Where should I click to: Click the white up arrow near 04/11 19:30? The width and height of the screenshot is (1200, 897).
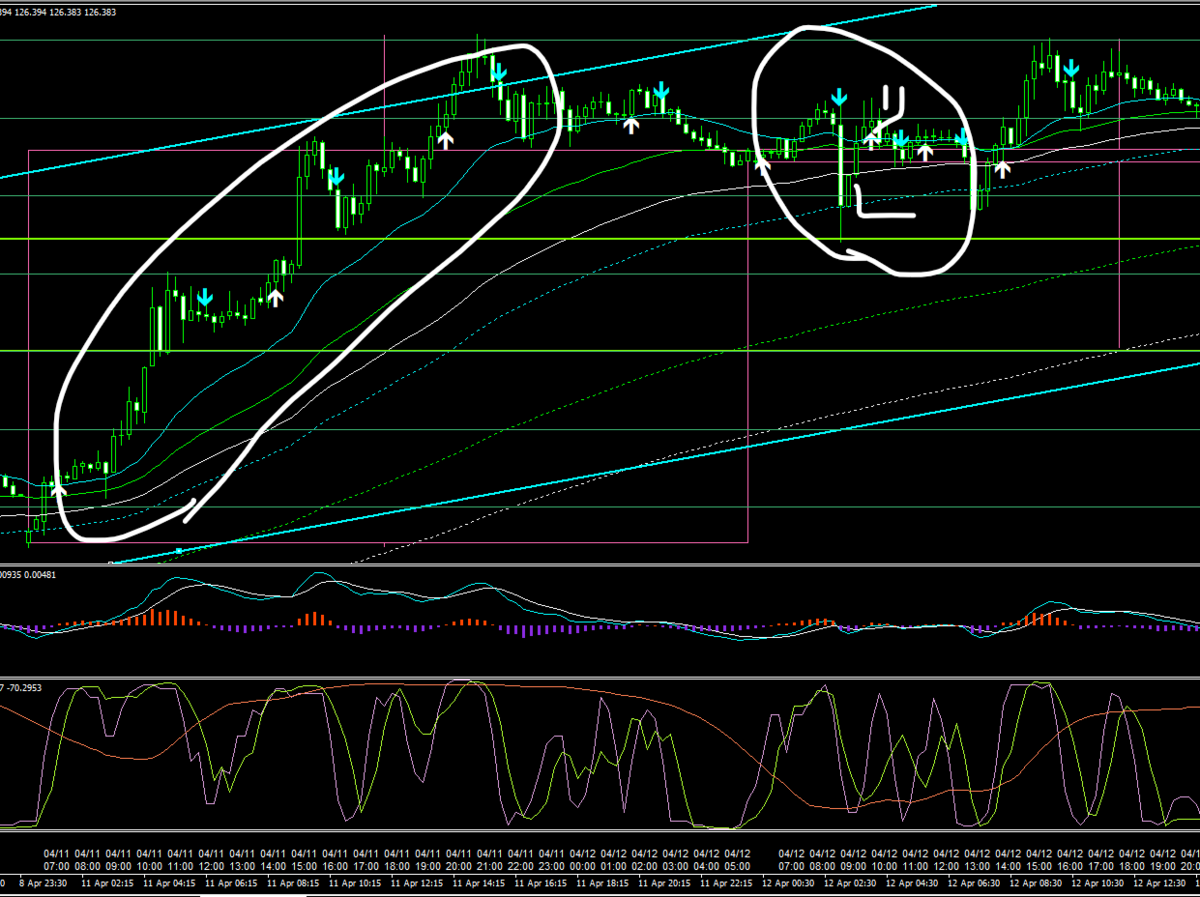coord(445,138)
